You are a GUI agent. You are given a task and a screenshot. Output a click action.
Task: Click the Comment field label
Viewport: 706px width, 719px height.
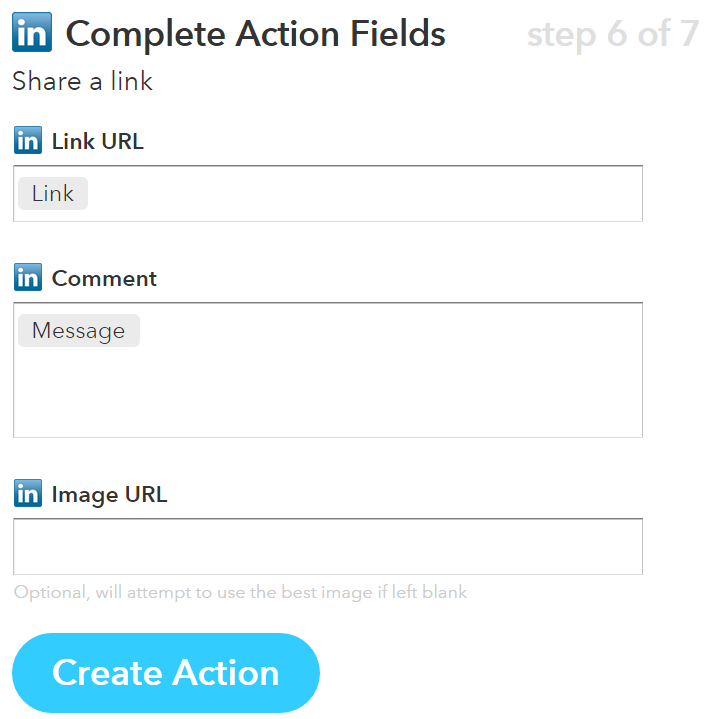(104, 278)
